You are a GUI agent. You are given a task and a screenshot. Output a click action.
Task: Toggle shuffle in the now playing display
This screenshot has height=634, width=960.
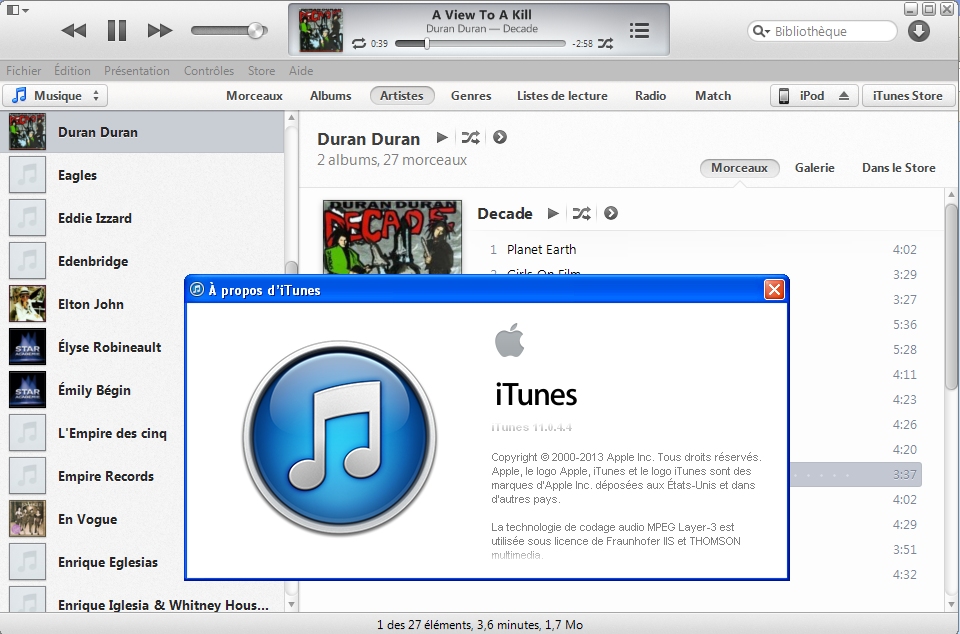pyautogui.click(x=606, y=43)
